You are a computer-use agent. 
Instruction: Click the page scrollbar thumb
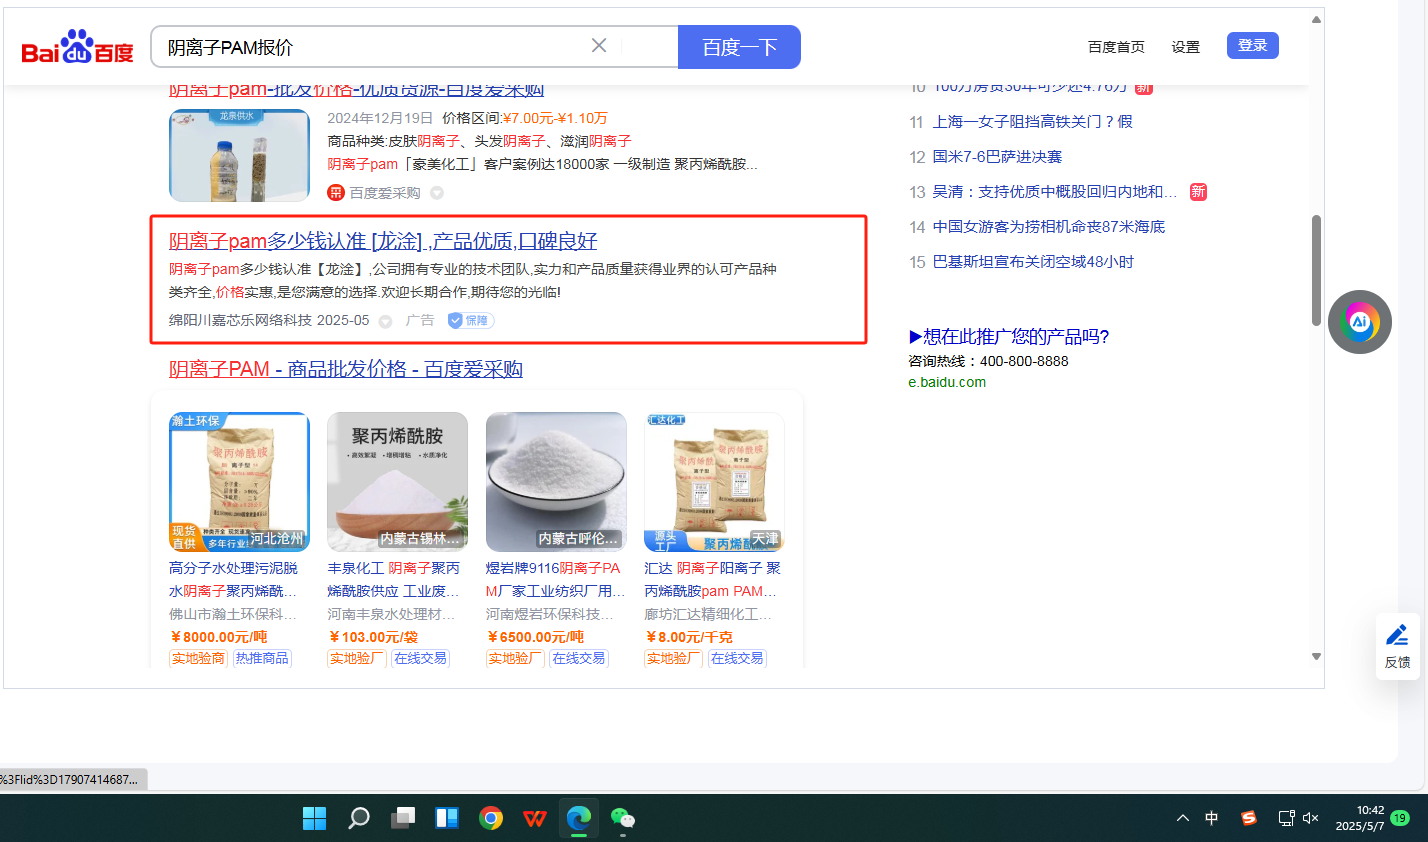tap(1316, 270)
